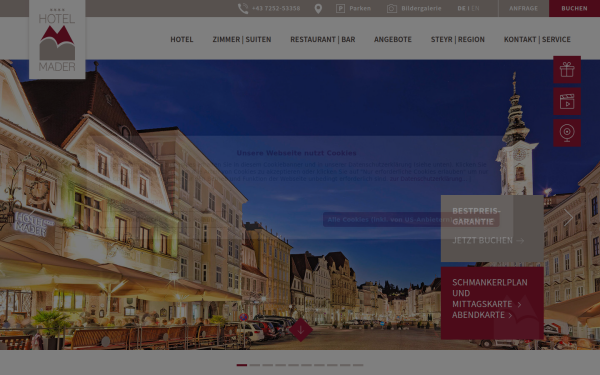
Task: Click the ANFRAGE button
Action: point(523,8)
